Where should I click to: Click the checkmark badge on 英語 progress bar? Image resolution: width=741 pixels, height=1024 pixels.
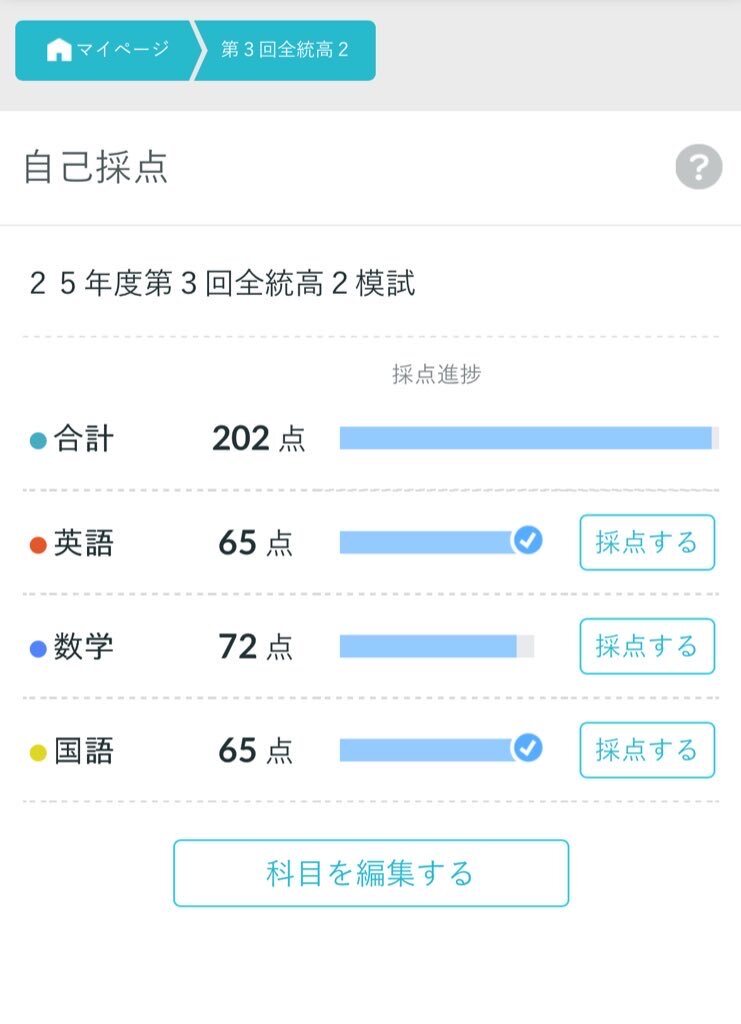click(x=527, y=541)
